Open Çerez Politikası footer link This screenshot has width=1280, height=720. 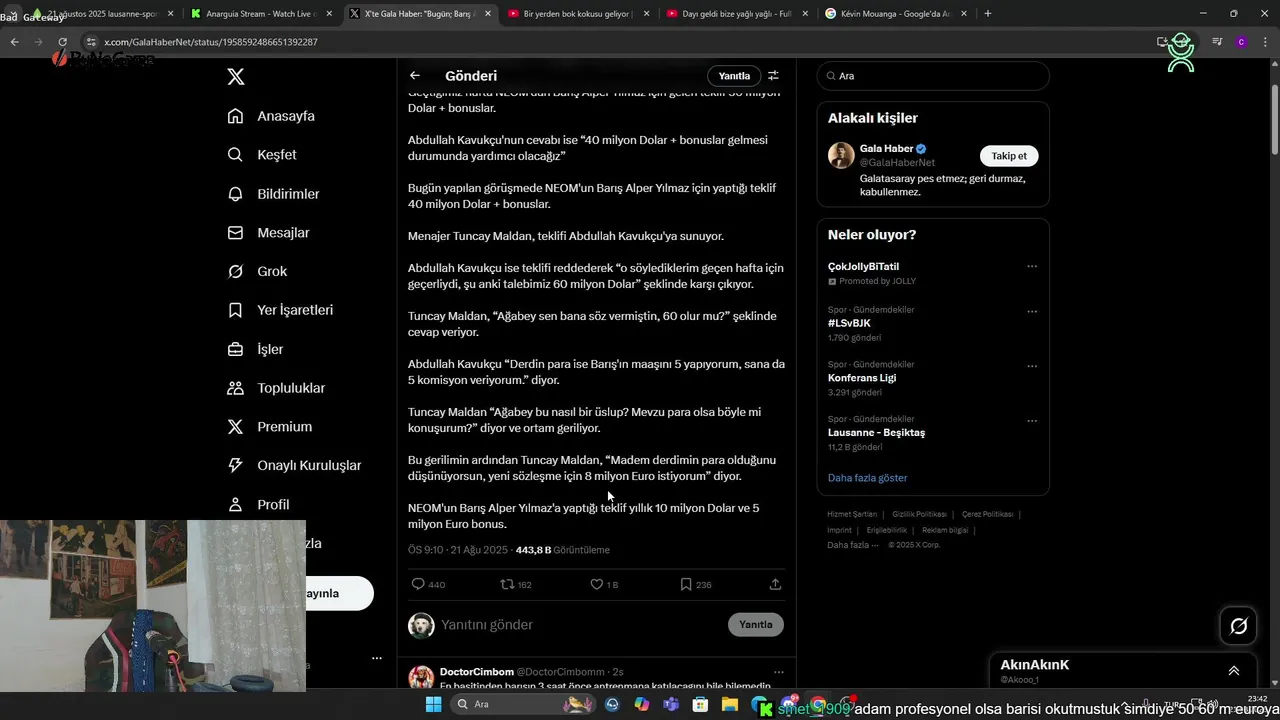988,514
